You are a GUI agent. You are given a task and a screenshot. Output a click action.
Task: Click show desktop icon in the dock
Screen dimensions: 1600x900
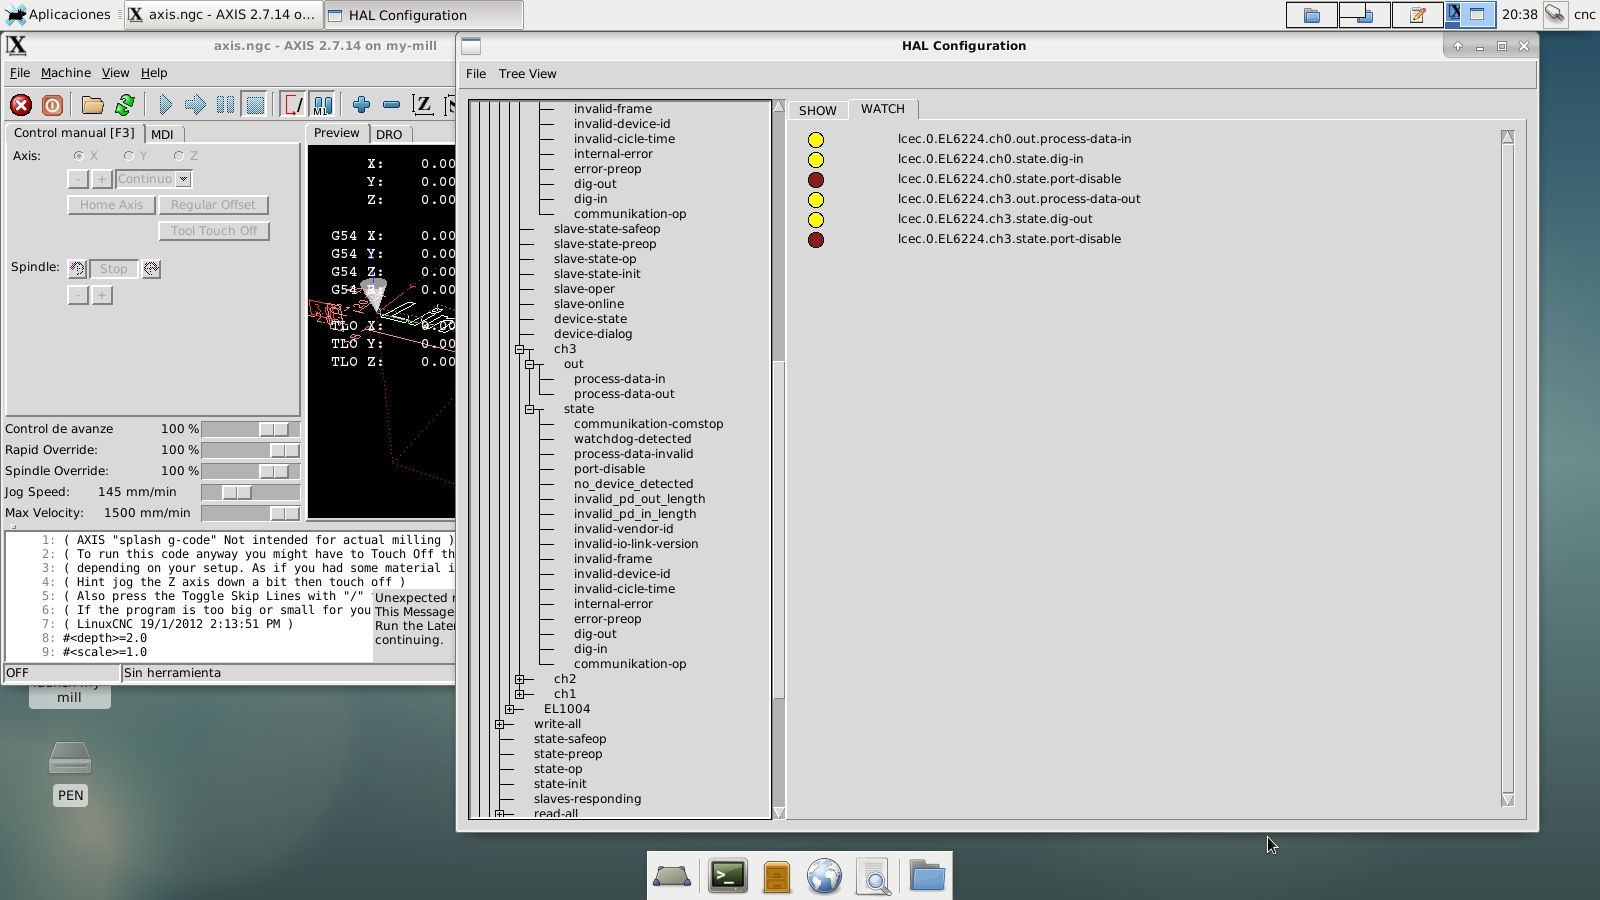click(x=672, y=876)
